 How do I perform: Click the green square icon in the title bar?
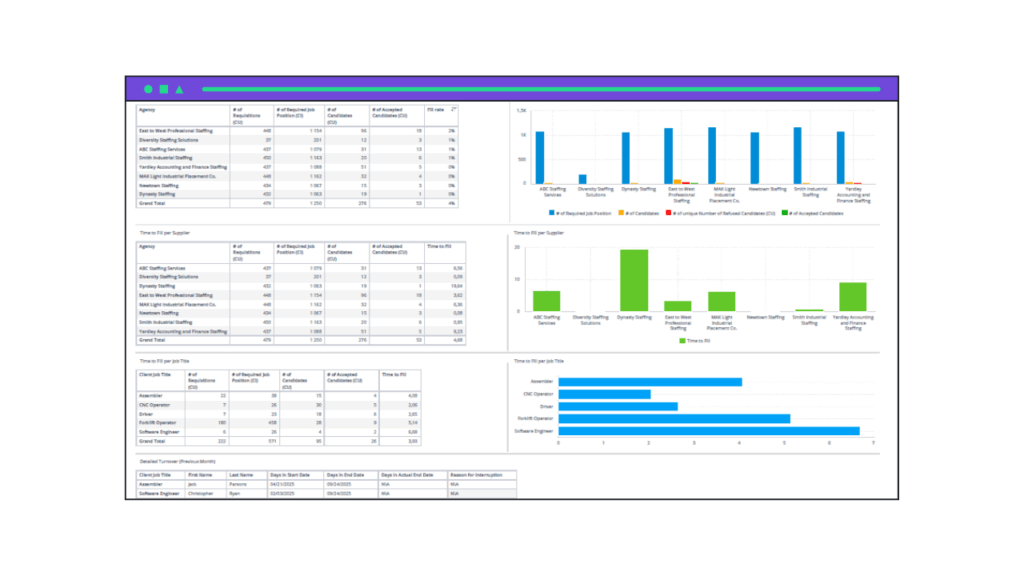163,89
